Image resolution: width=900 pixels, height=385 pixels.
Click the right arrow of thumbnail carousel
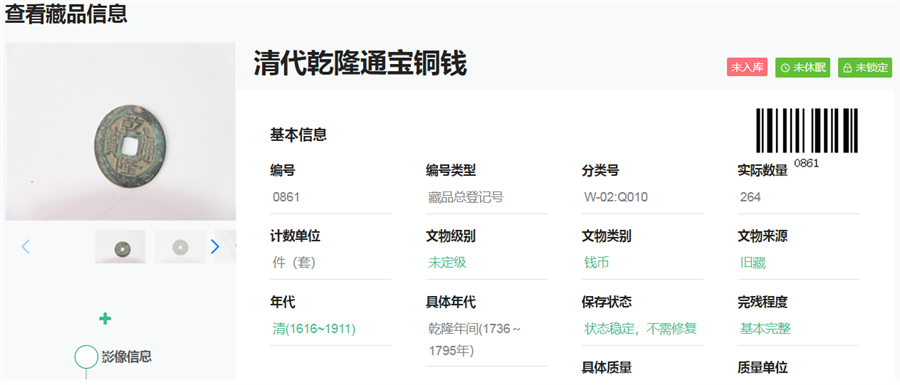(215, 247)
